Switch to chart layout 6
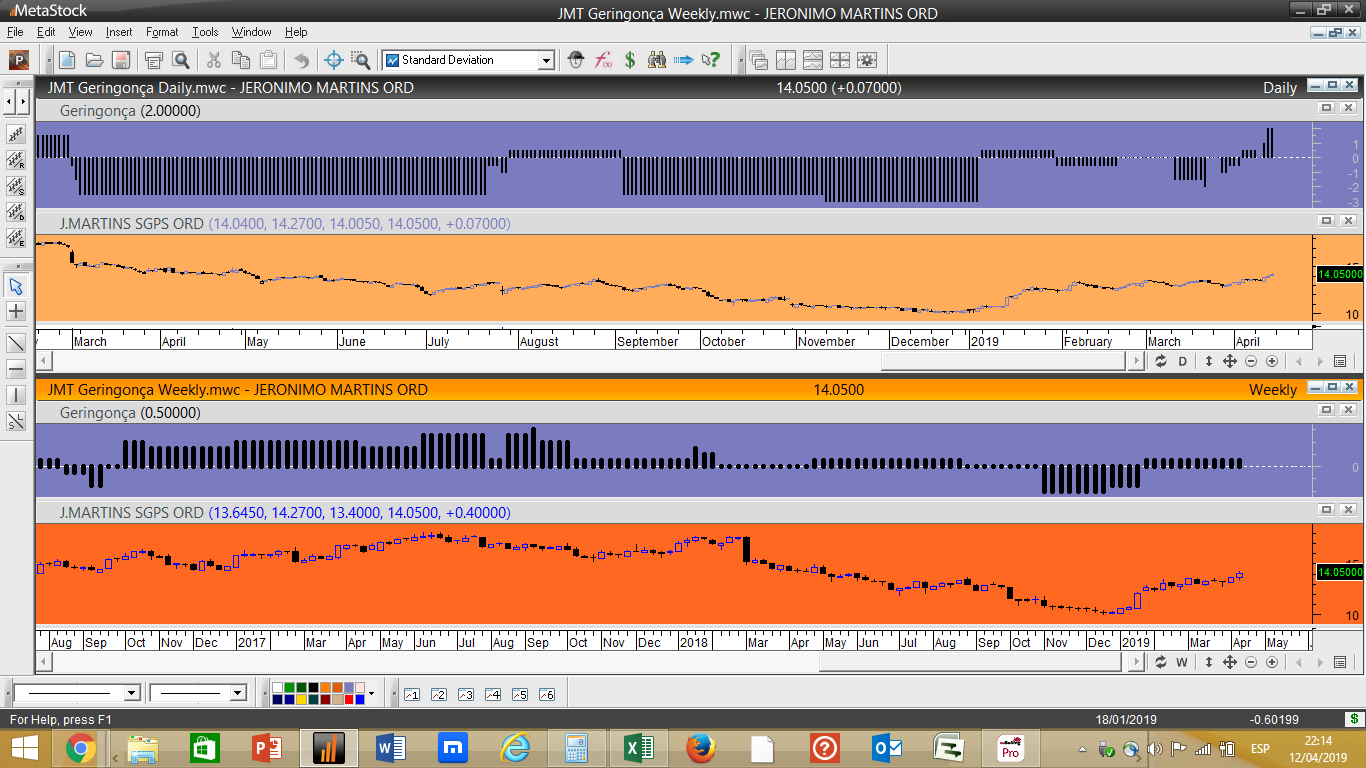The width and height of the screenshot is (1366, 768). coord(546,694)
